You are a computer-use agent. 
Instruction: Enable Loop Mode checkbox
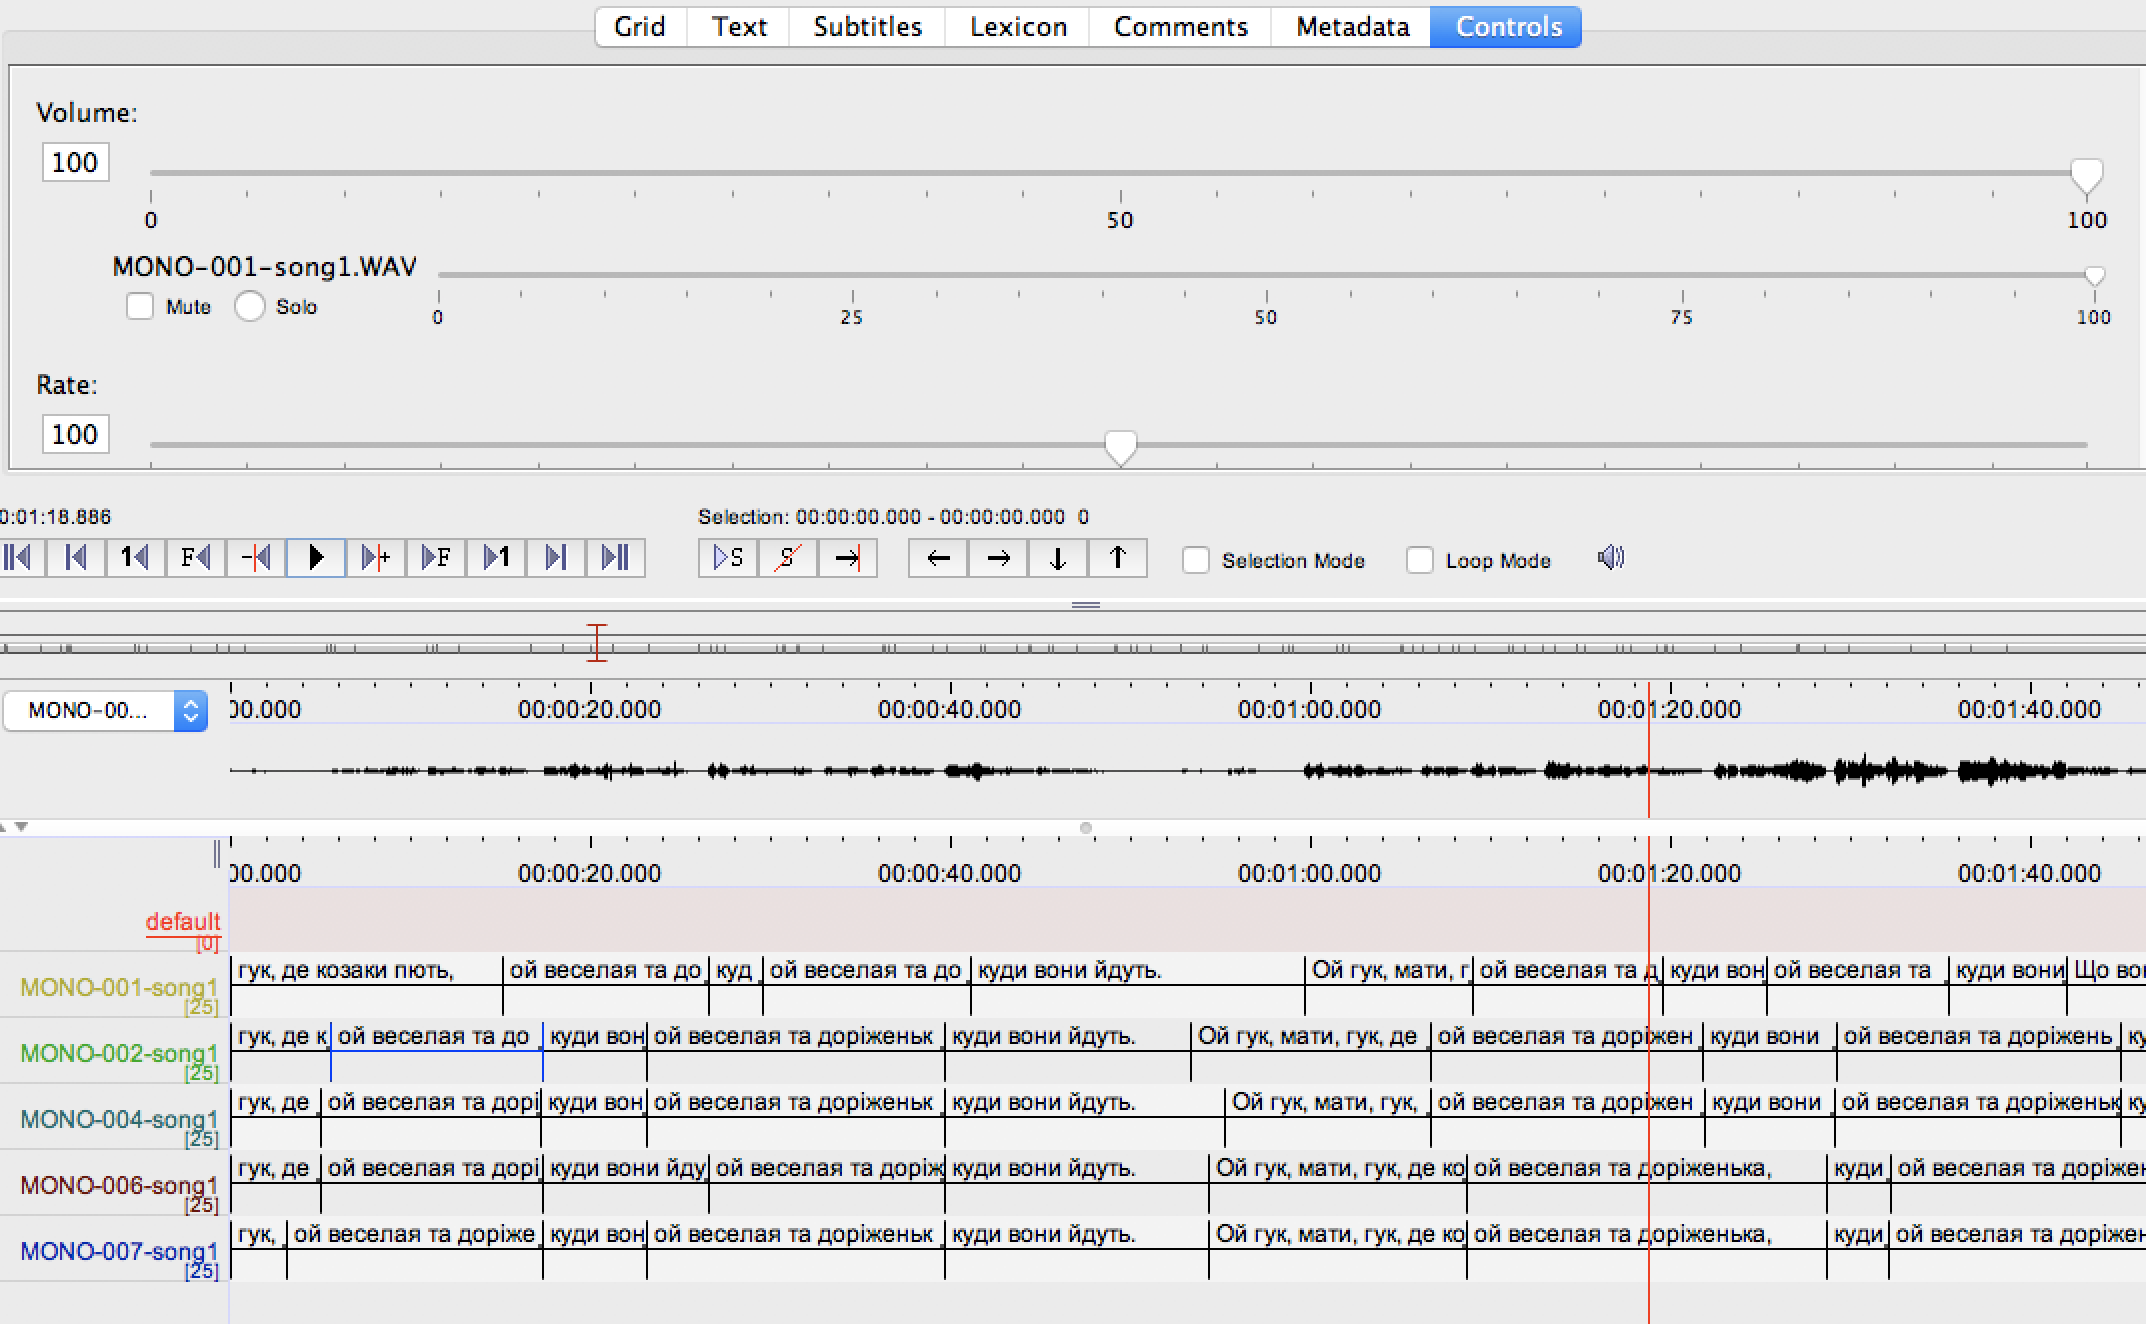click(1420, 560)
